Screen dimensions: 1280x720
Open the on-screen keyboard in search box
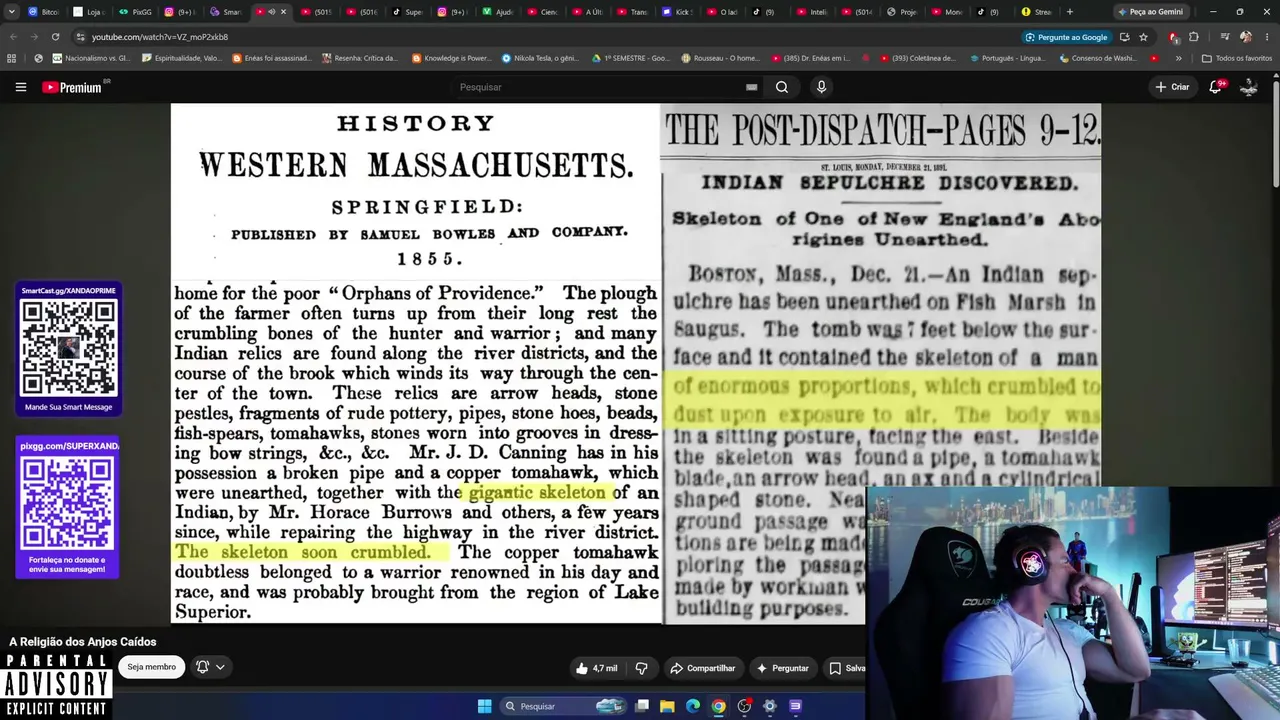point(751,87)
